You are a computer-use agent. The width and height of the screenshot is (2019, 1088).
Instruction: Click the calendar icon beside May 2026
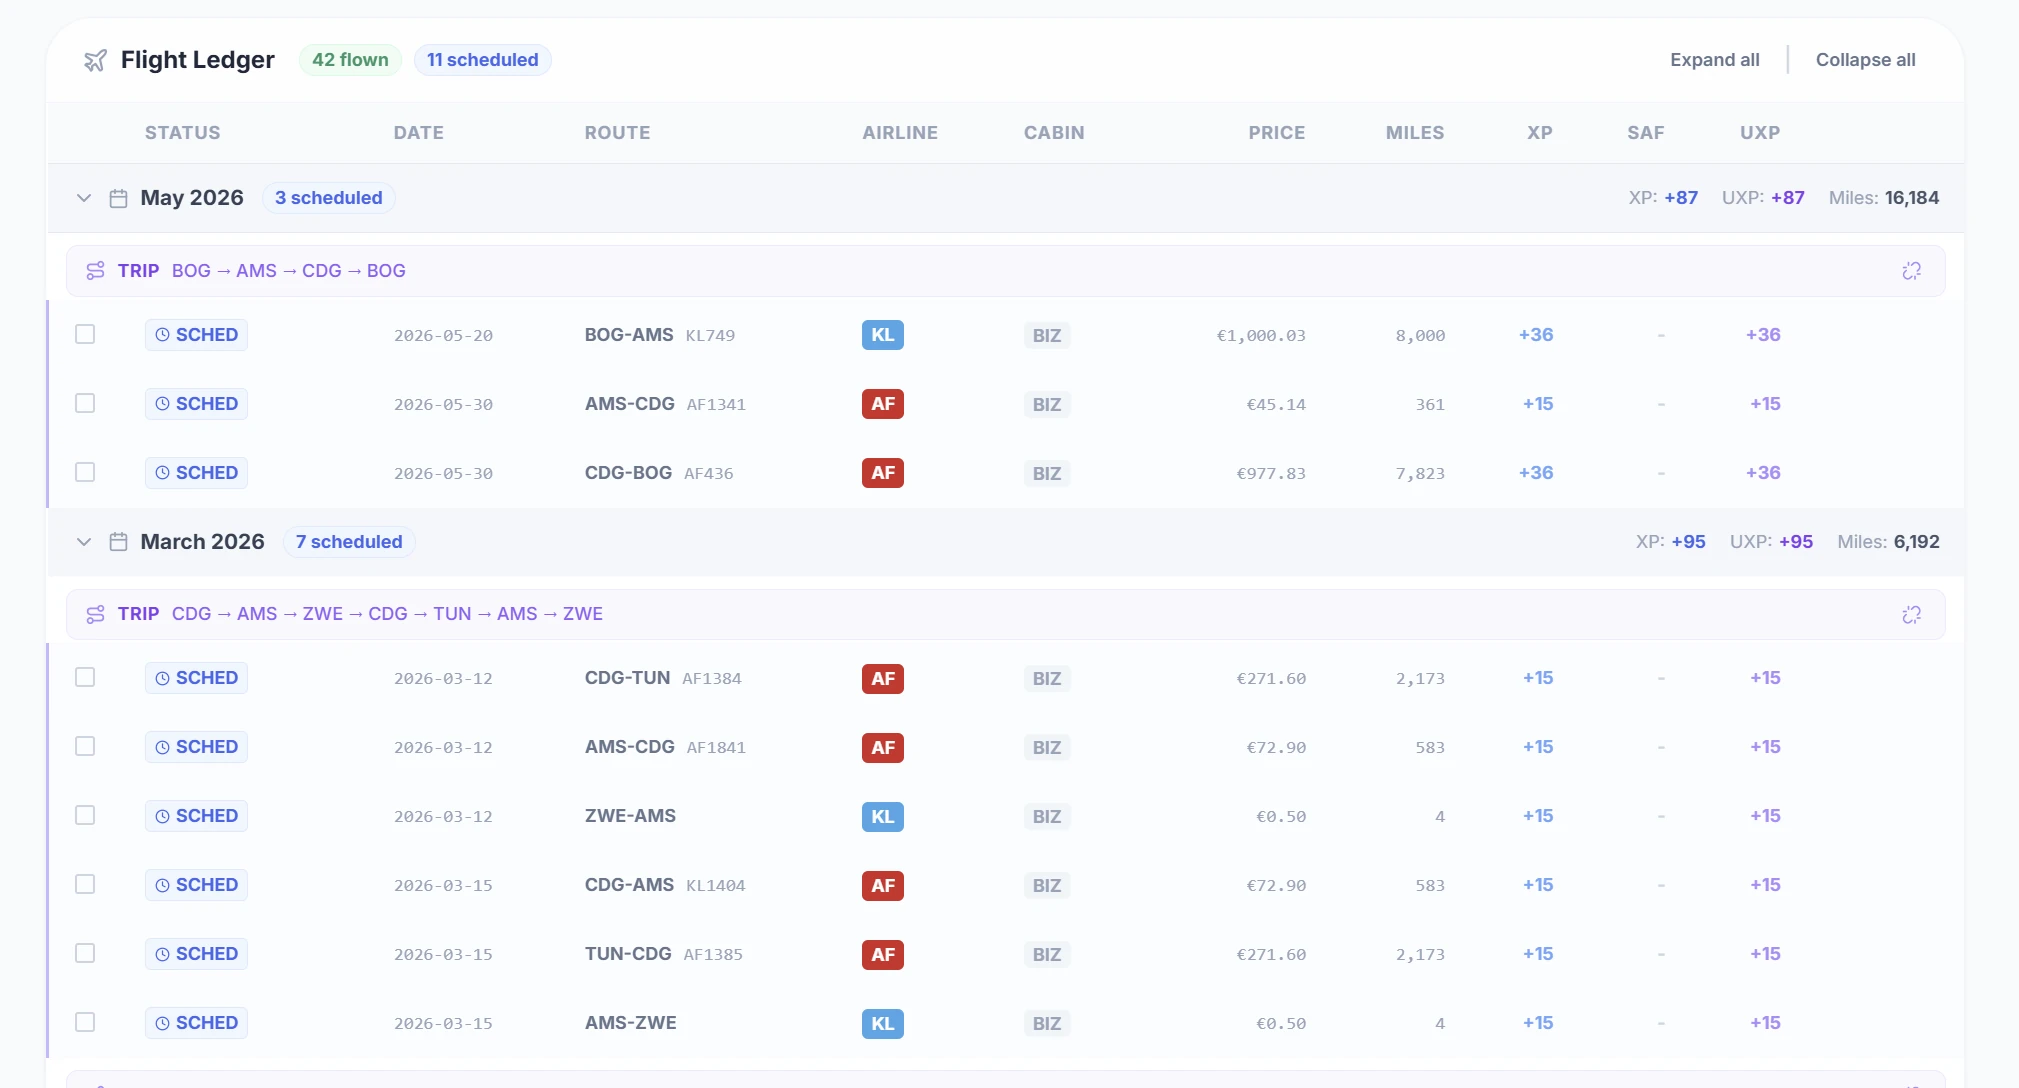[x=118, y=198]
